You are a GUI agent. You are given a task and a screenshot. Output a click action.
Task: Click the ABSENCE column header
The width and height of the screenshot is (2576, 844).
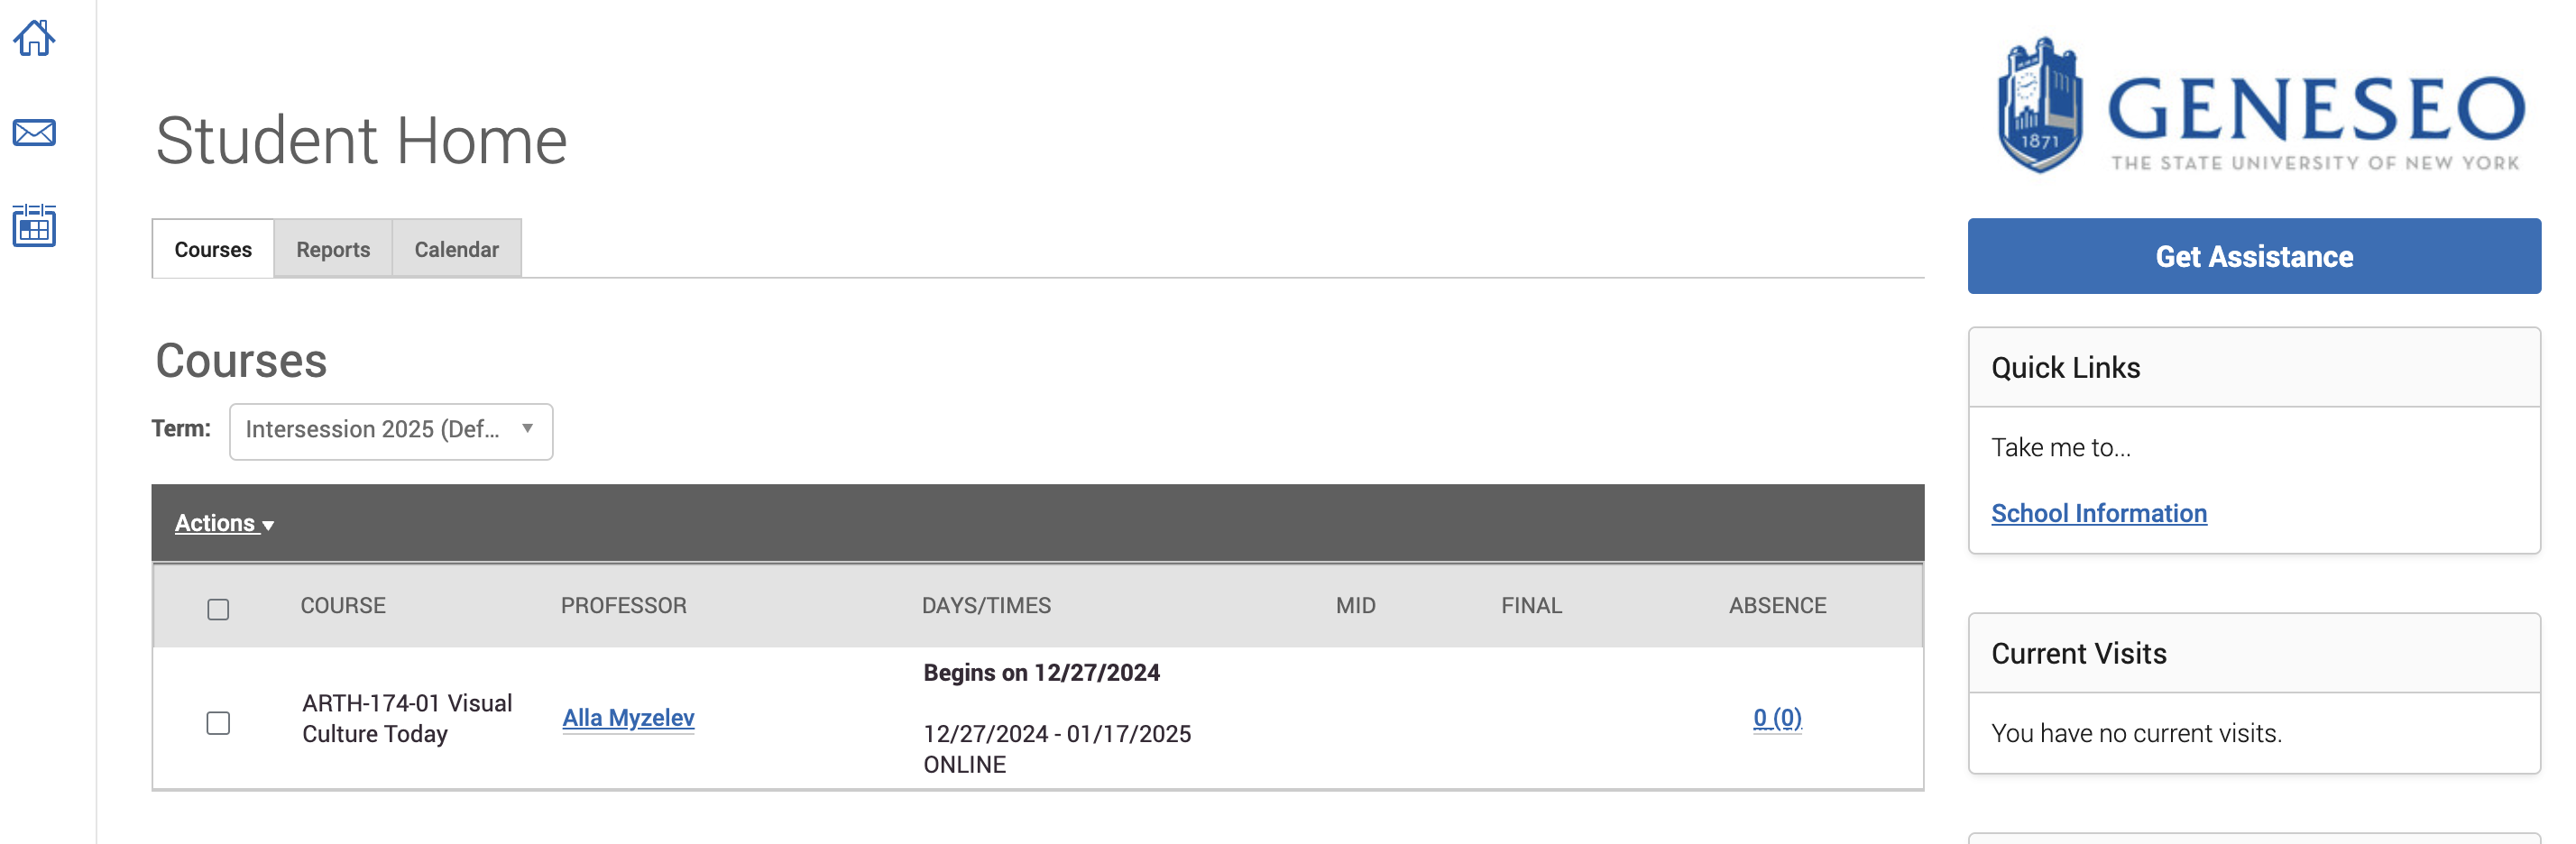pyautogui.click(x=1777, y=605)
